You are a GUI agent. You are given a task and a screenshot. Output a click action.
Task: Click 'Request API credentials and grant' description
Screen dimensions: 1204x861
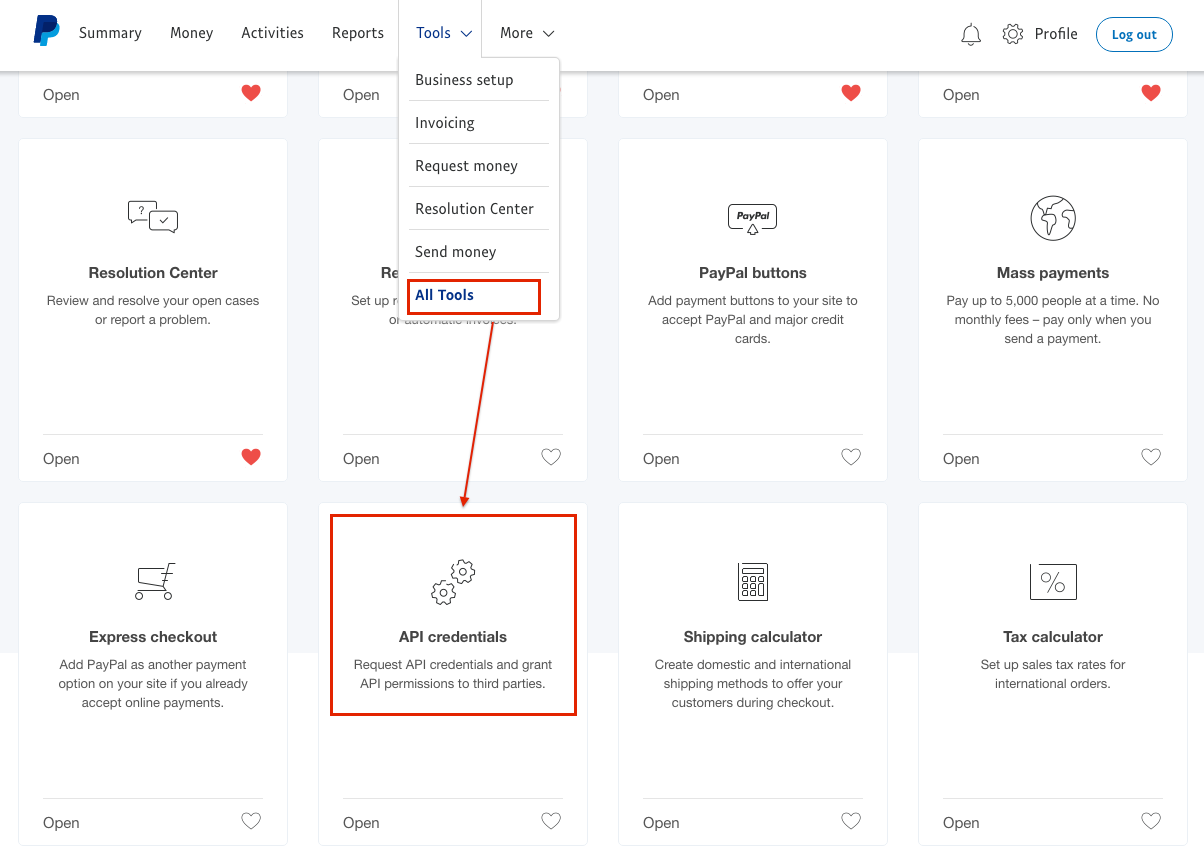click(453, 674)
